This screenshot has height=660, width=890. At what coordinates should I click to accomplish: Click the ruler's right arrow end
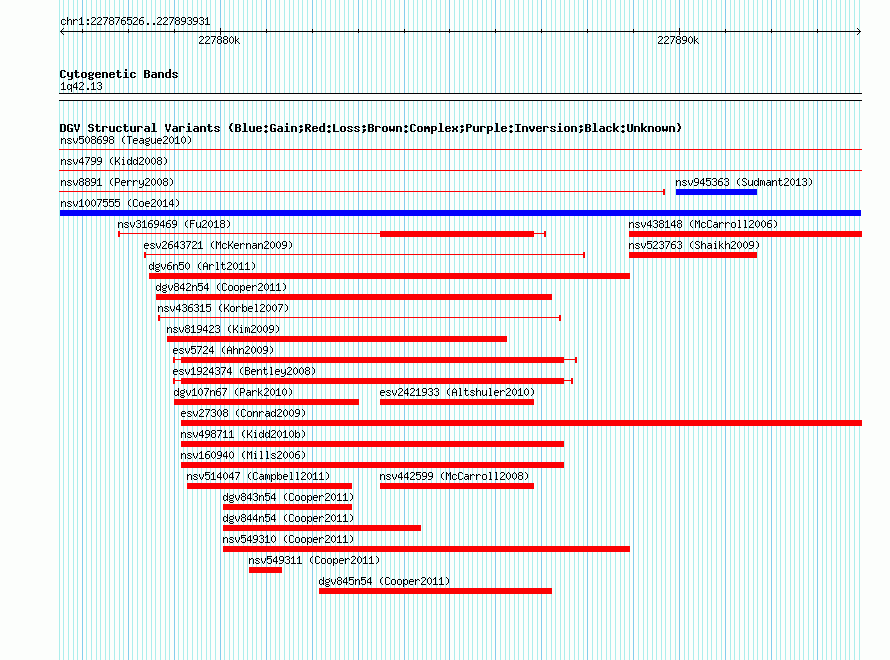[859, 32]
